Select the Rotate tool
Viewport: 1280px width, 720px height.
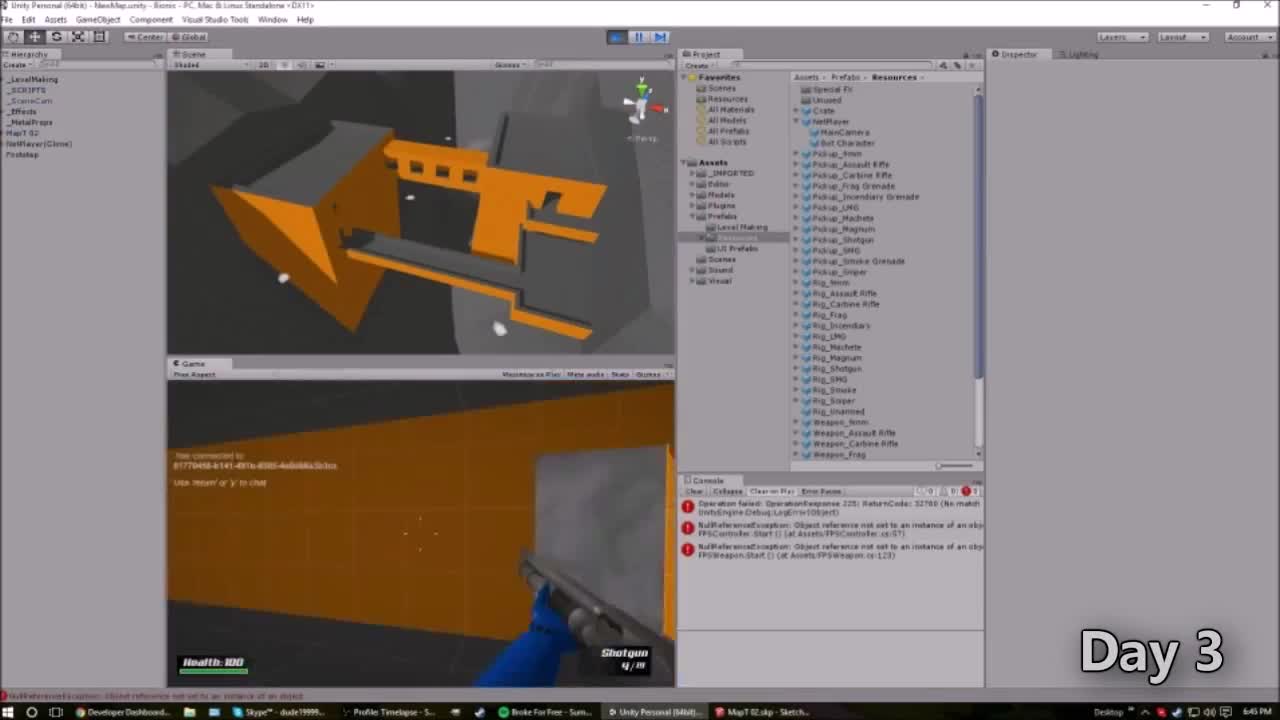(55, 36)
